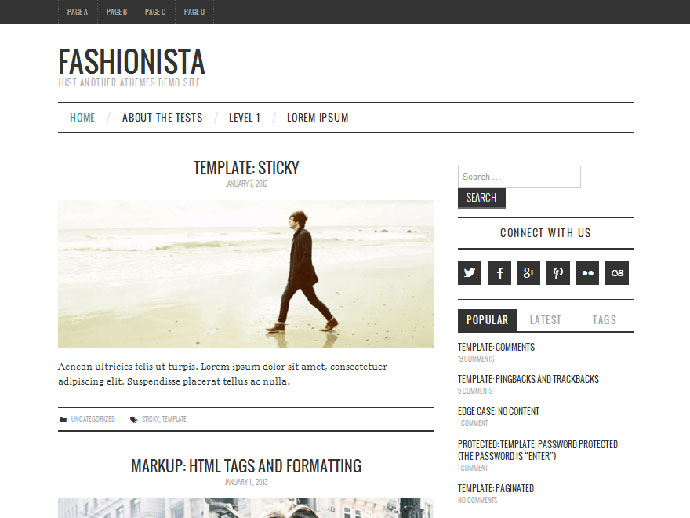The height and width of the screenshot is (518, 690).
Task: Open the Template: Sticky post title
Action: click(x=246, y=168)
